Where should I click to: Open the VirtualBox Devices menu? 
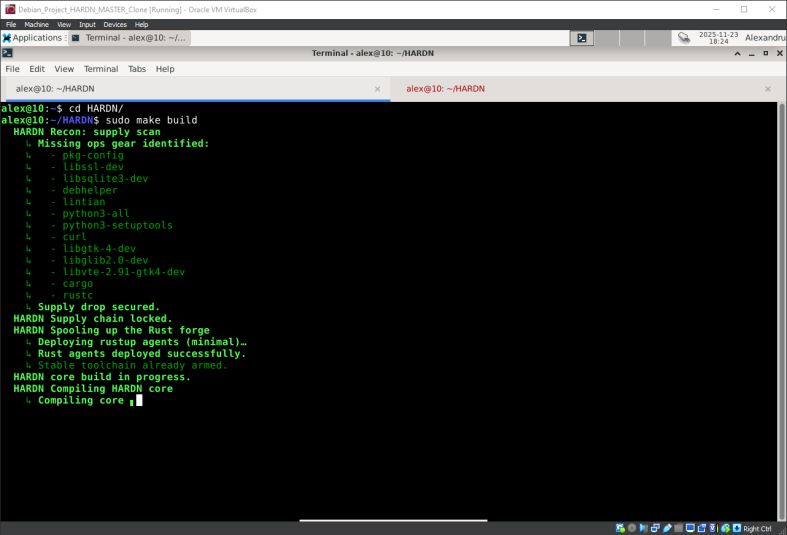point(115,24)
